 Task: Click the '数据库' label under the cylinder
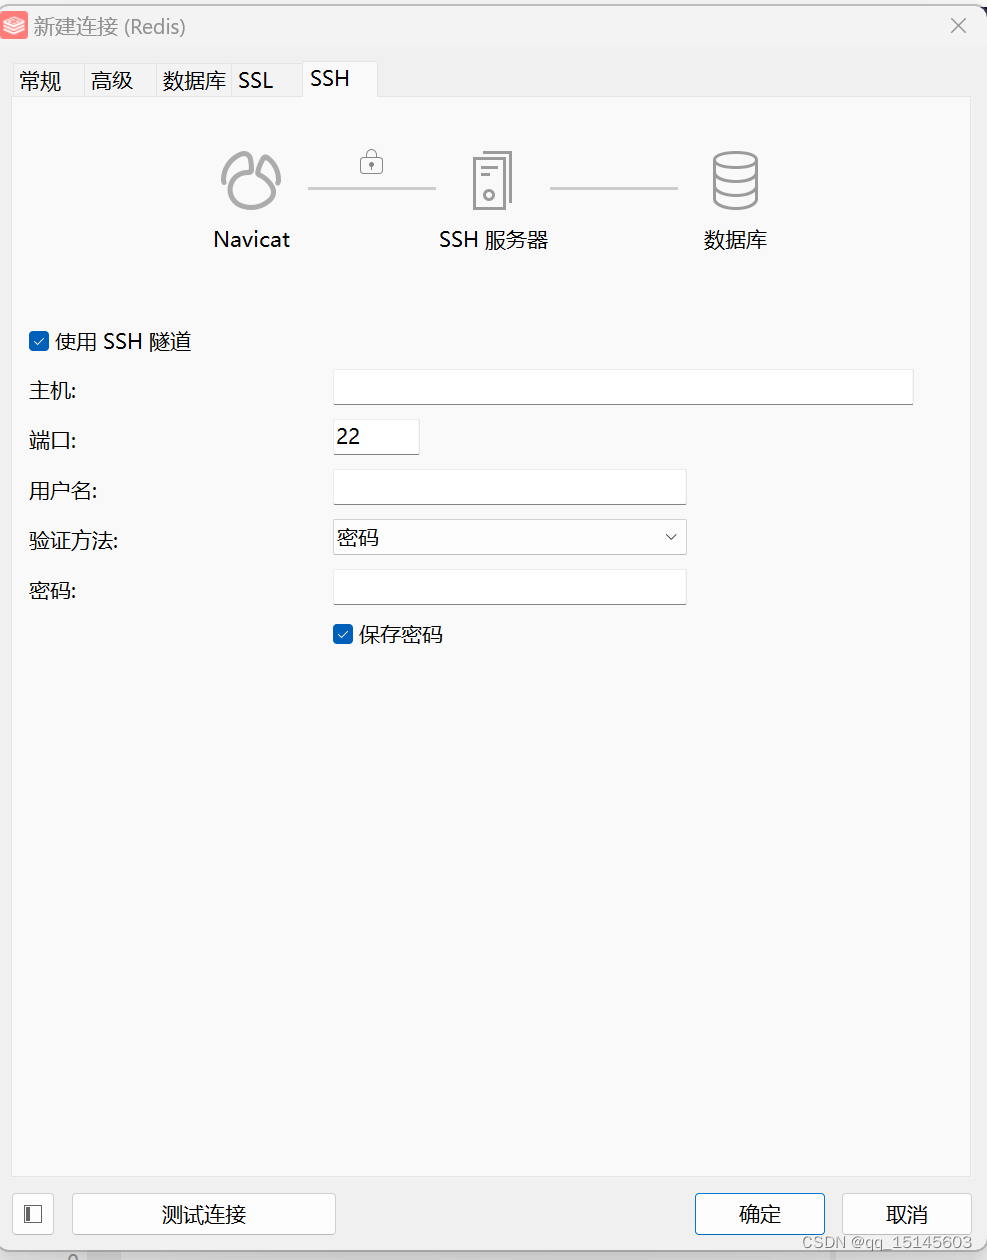point(735,240)
